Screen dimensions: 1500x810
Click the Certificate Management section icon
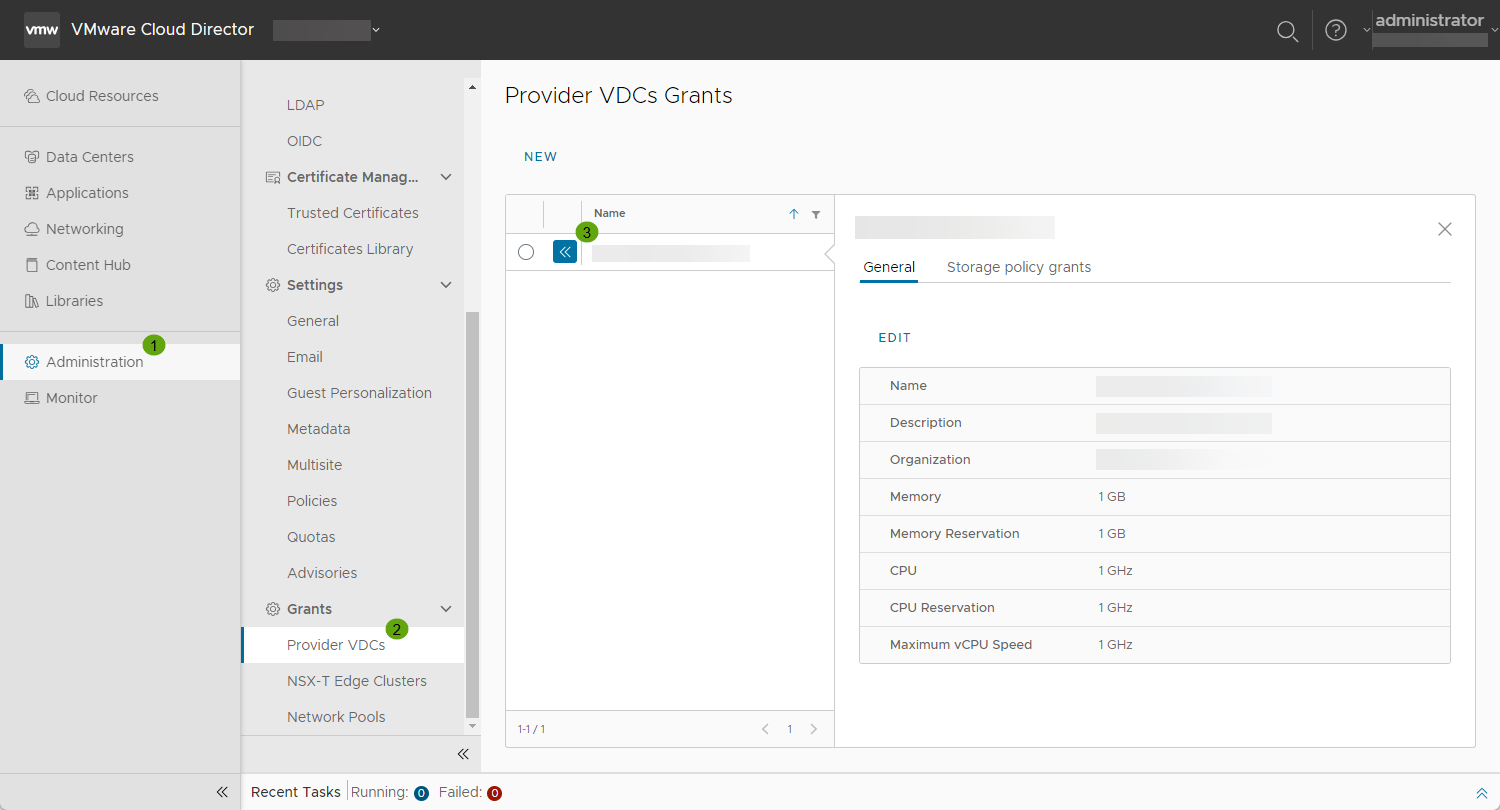(x=272, y=177)
